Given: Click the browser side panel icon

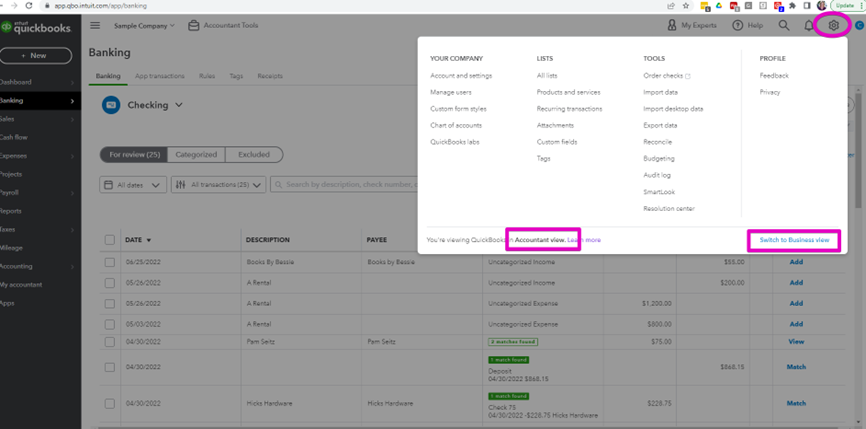Looking at the screenshot, I should pyautogui.click(x=807, y=6).
